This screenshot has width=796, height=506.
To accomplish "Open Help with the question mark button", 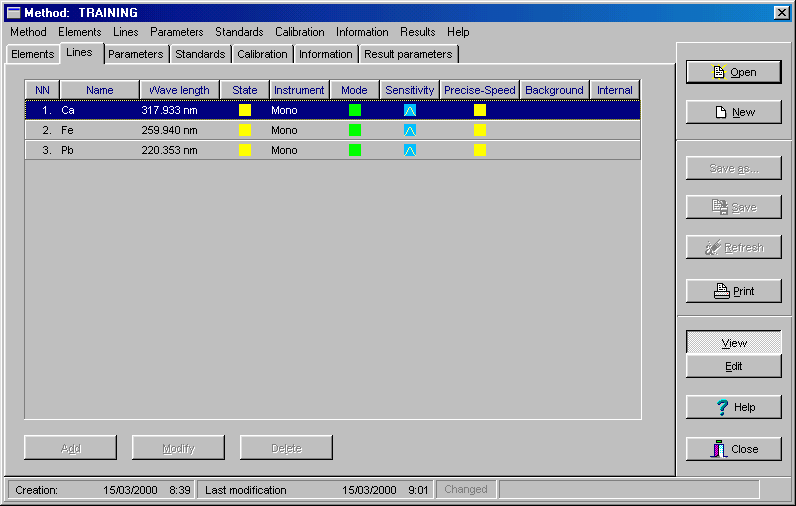I will (734, 407).
